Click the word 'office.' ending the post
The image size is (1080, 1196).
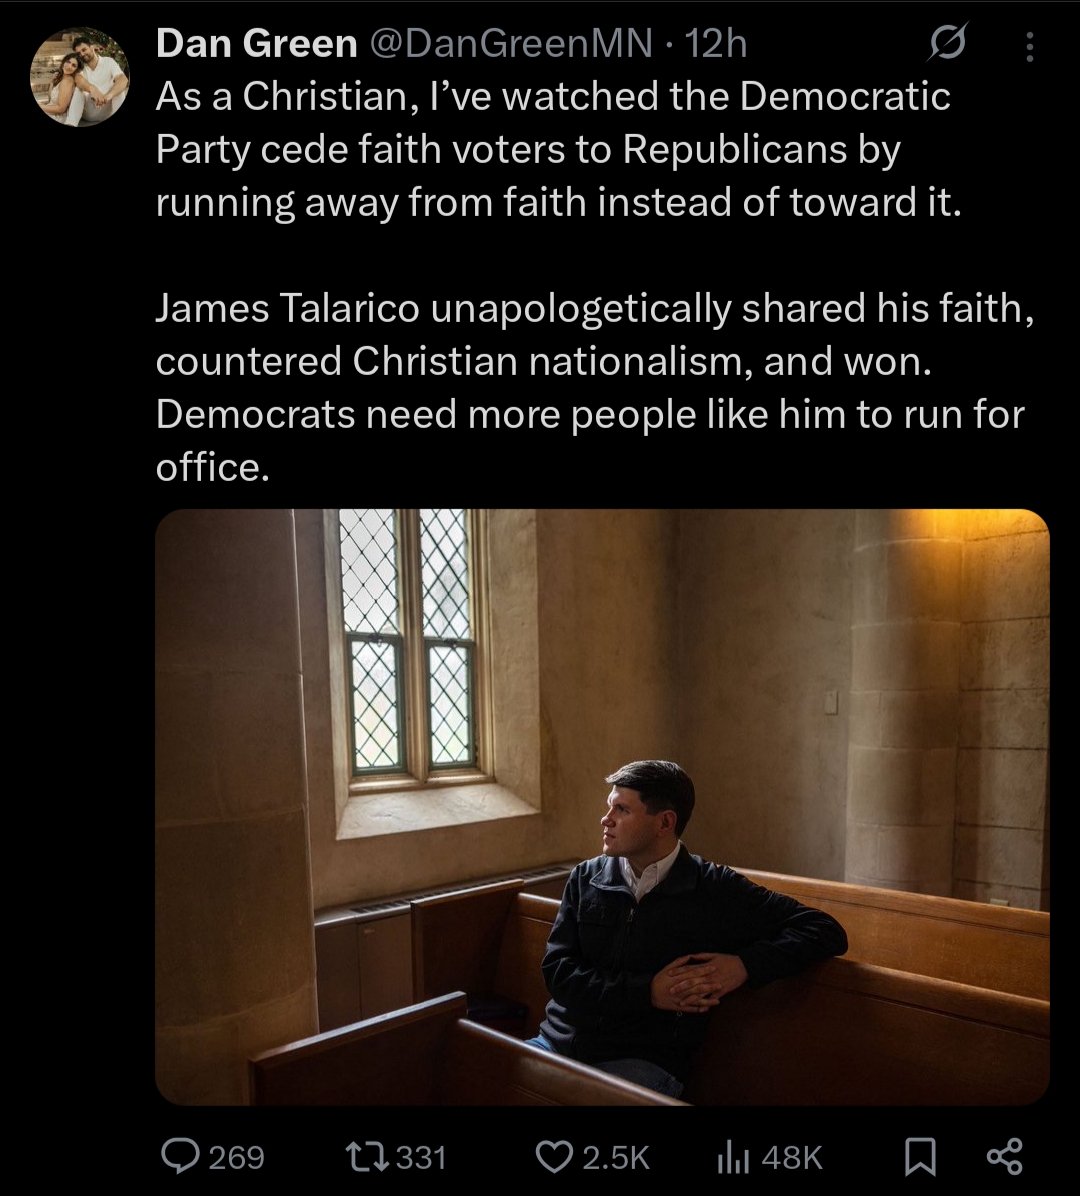point(213,467)
